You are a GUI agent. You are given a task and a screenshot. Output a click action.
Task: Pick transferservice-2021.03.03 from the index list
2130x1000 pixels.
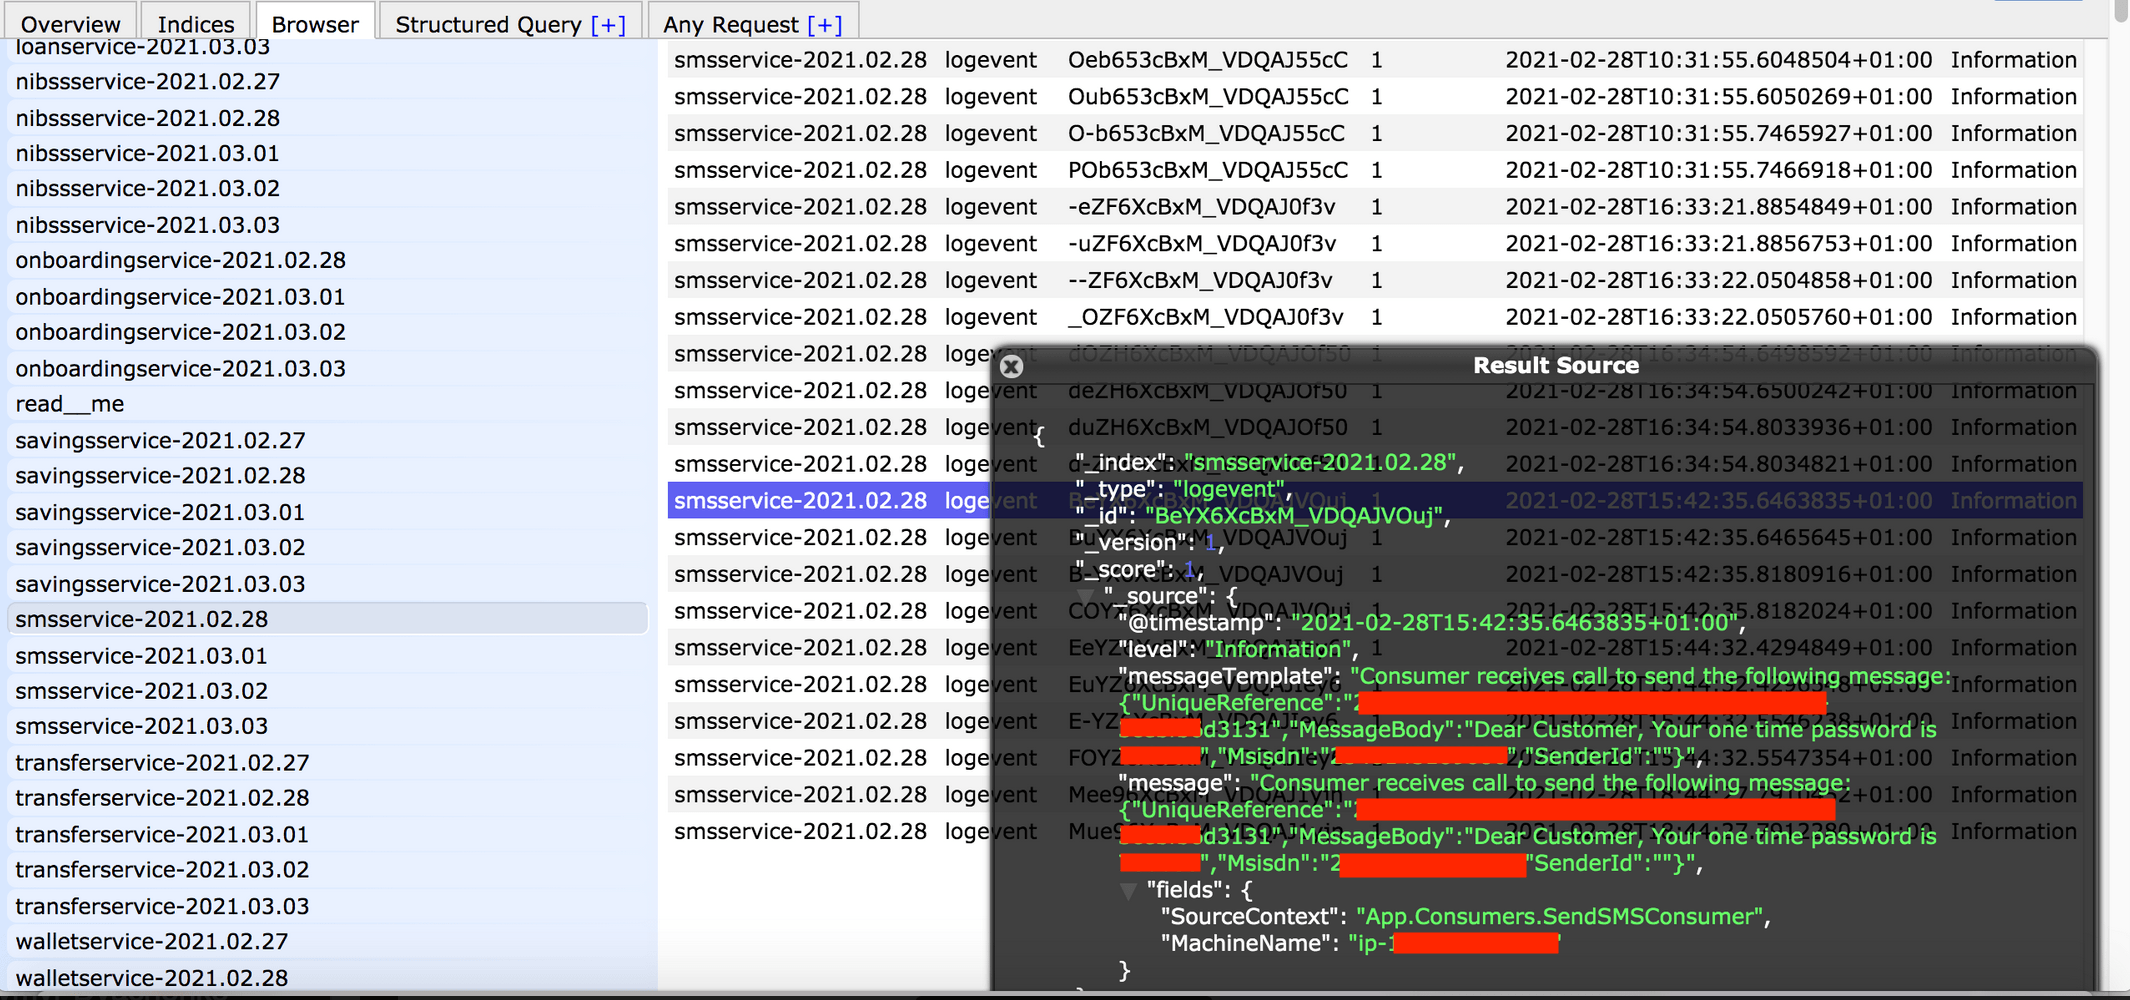pos(162,906)
